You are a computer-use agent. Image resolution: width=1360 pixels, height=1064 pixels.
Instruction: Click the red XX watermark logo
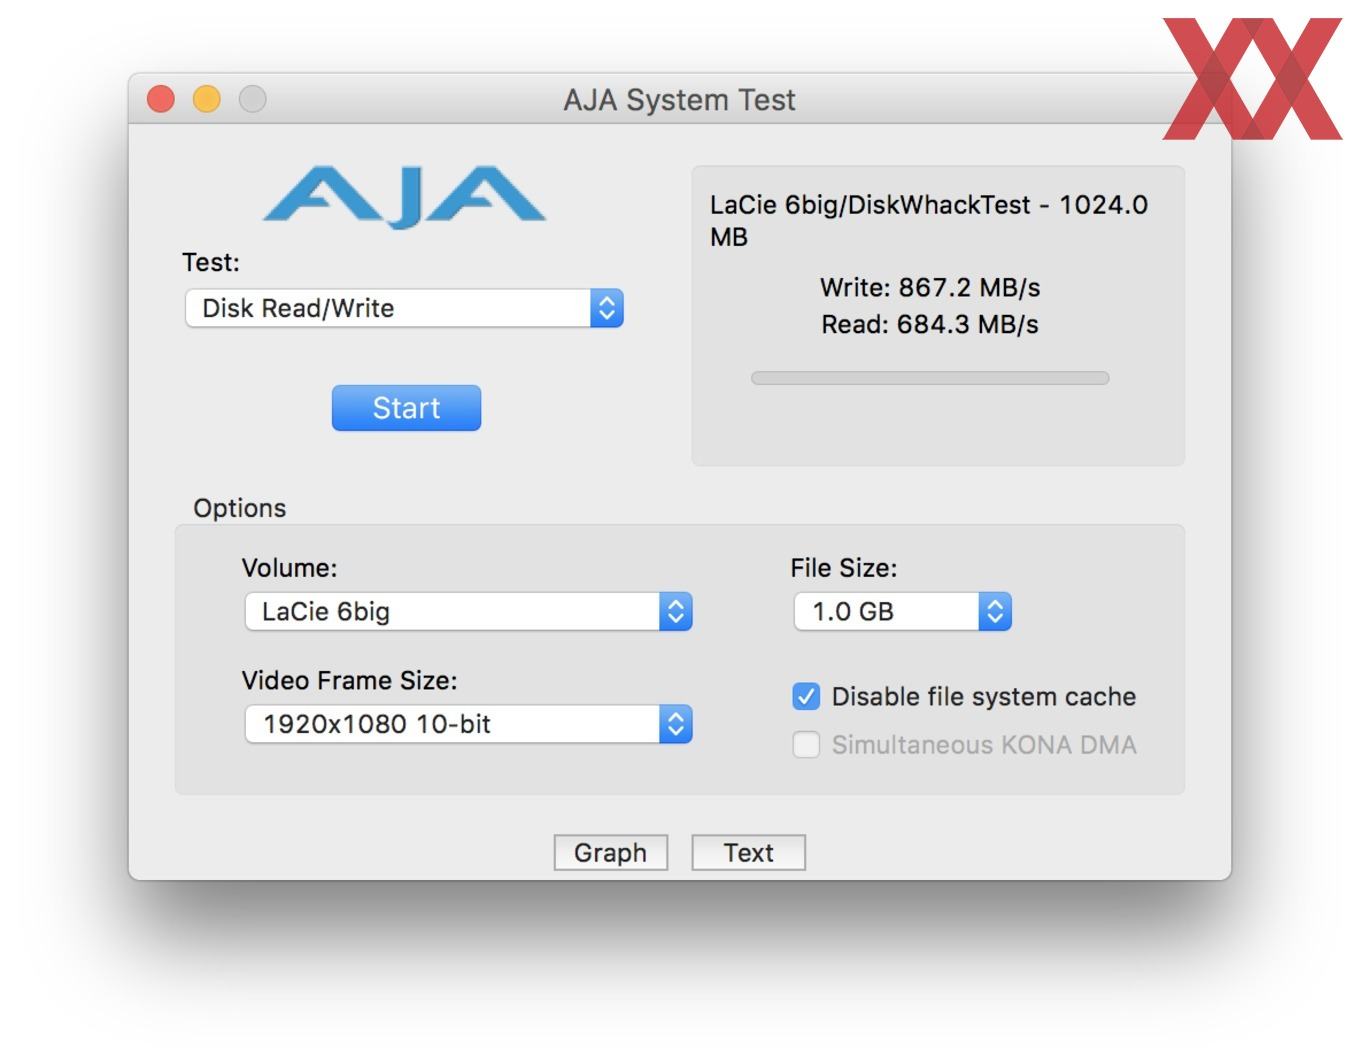tap(1252, 78)
